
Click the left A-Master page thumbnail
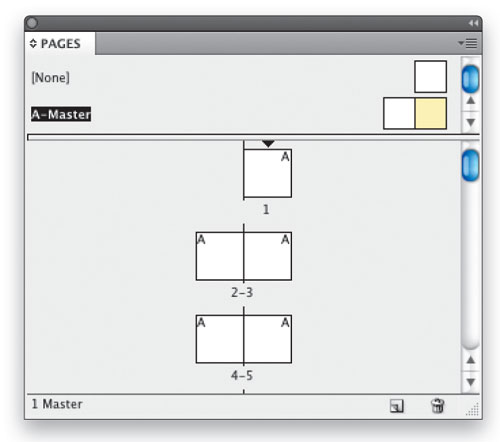click(x=399, y=113)
